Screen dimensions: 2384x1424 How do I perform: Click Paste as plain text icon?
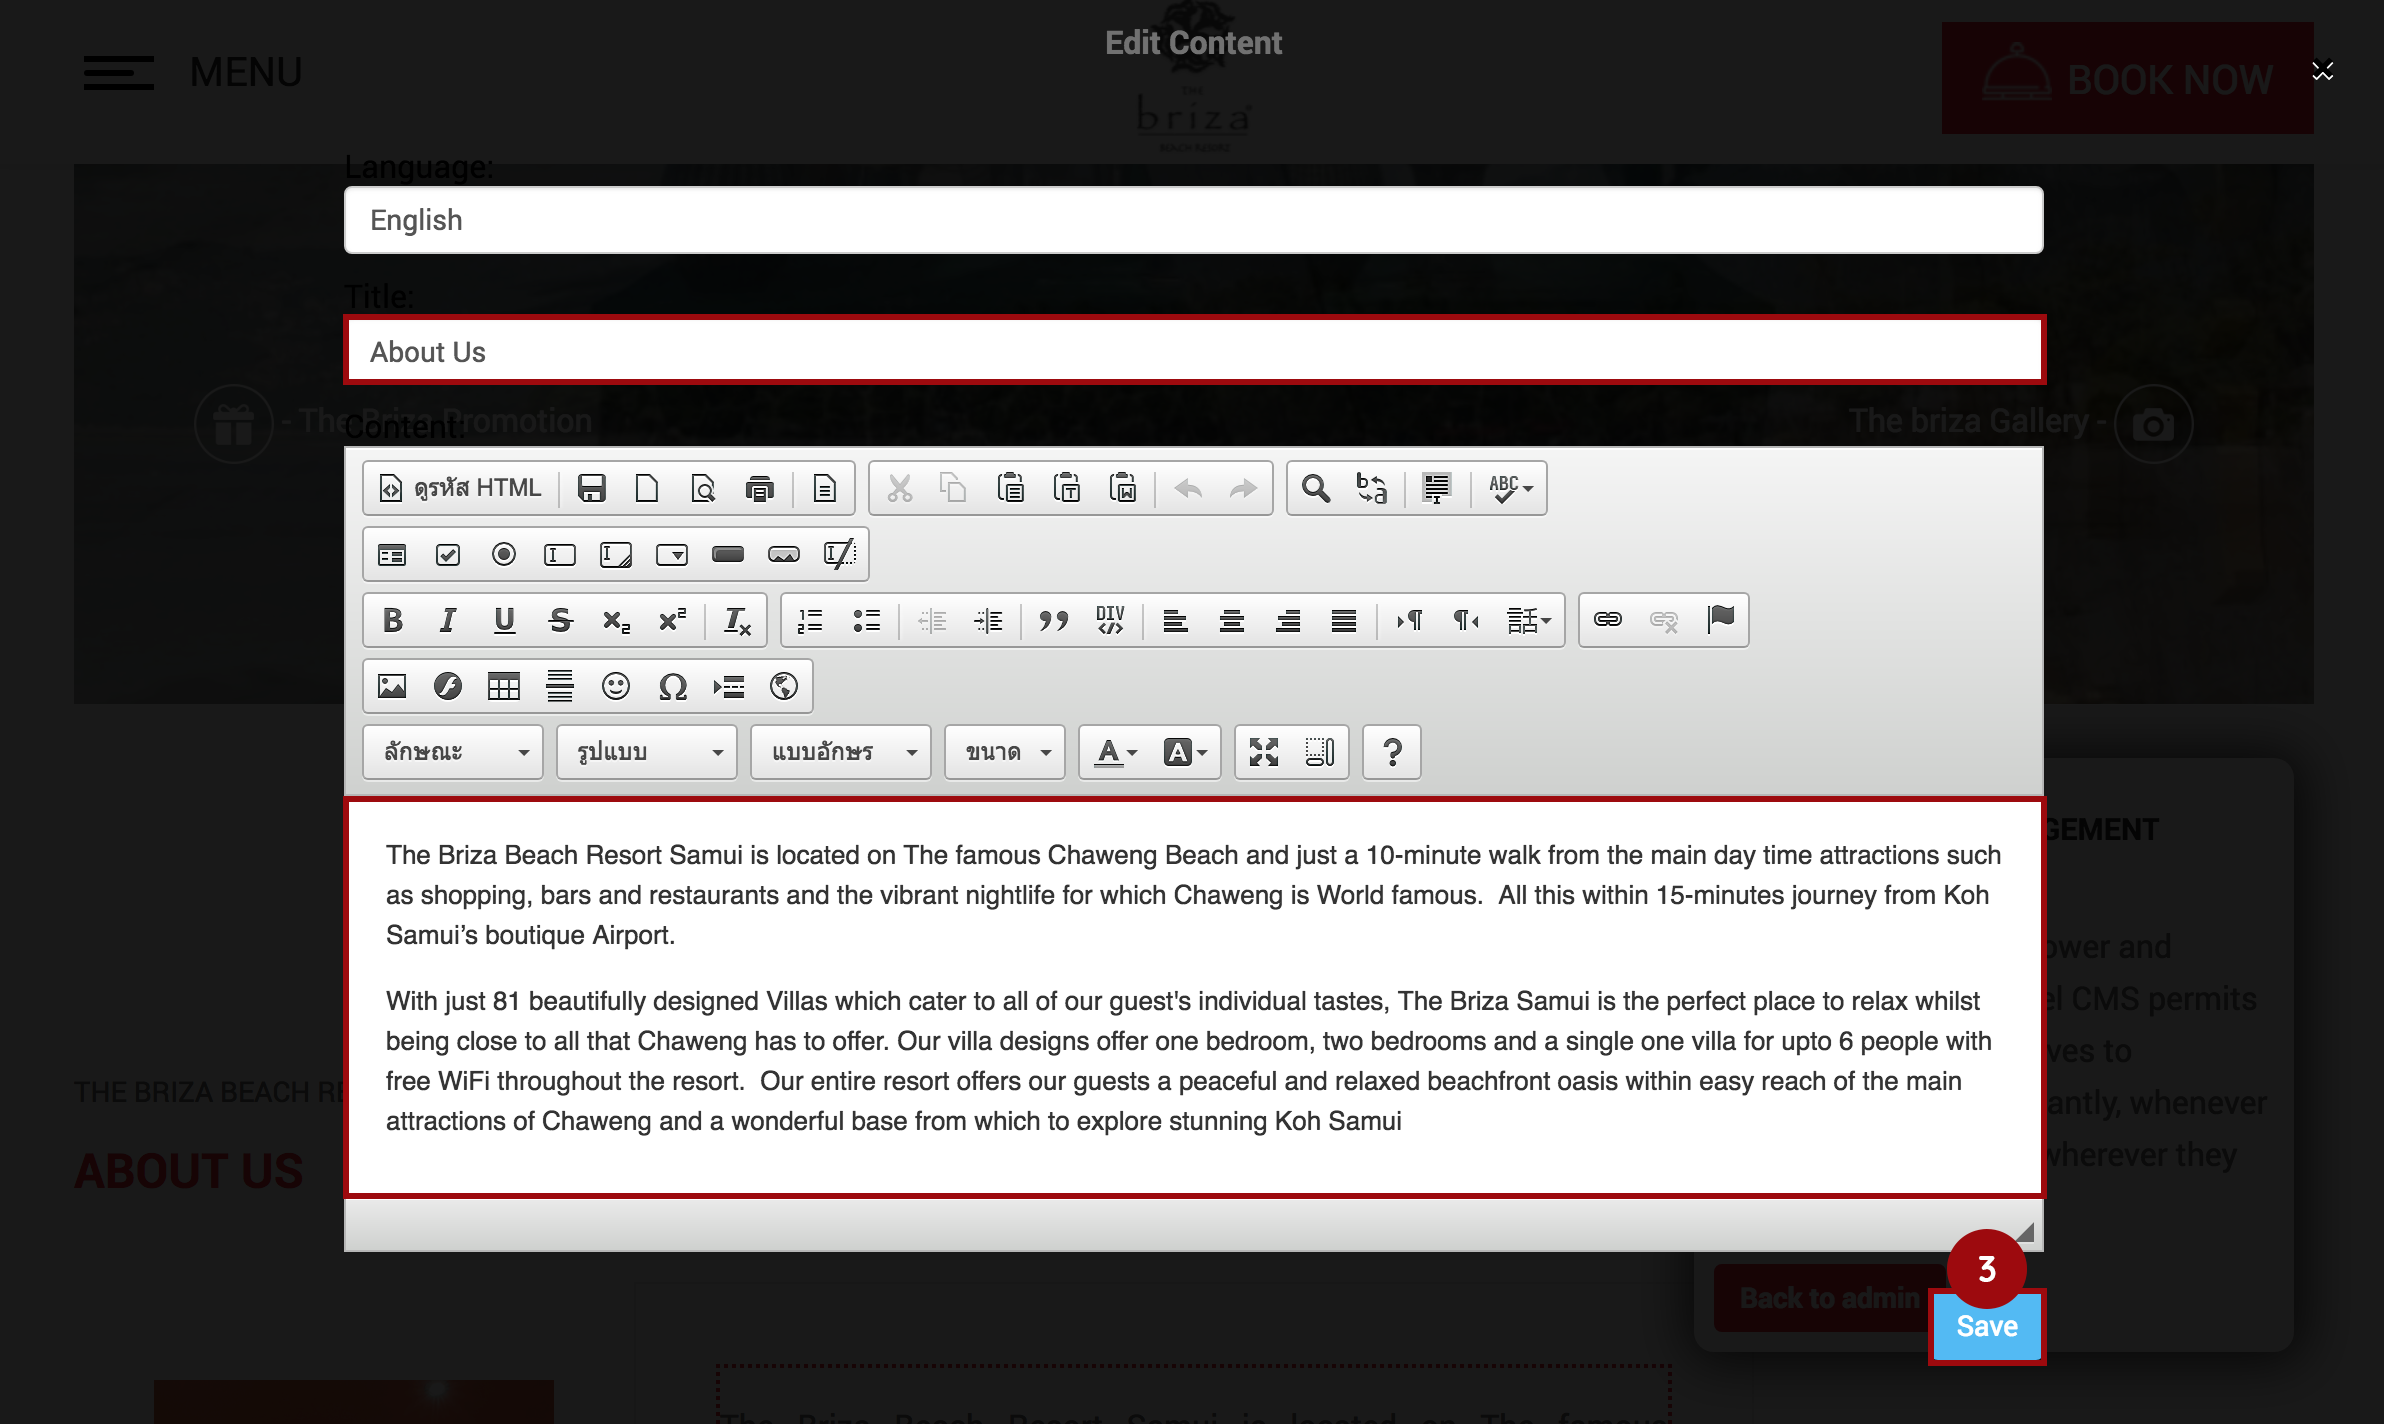1067,488
